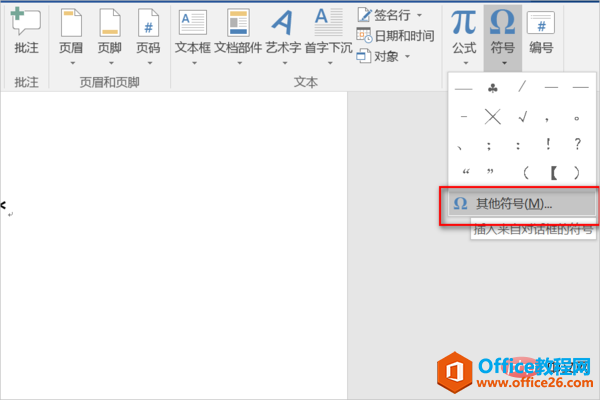Insert the opening double quote “ symbol

466,172
